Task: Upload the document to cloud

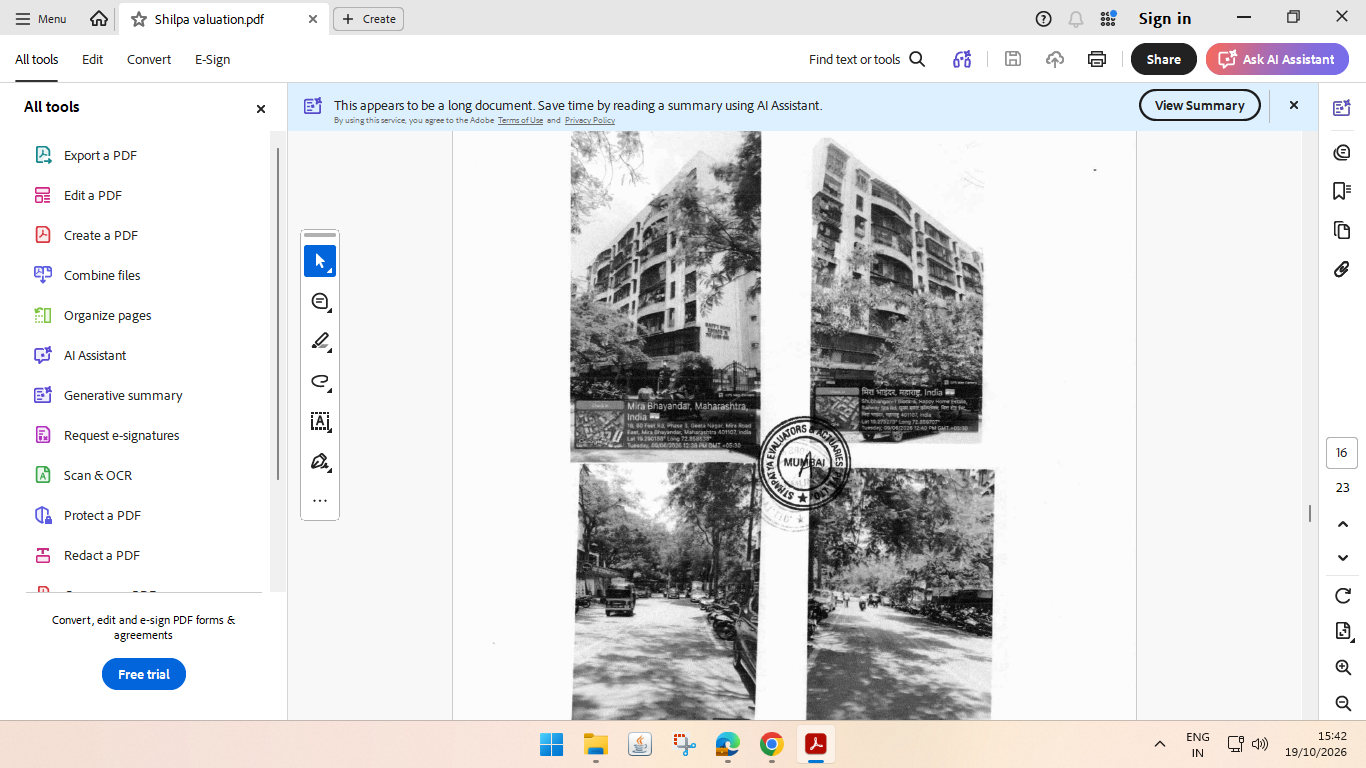Action: [1055, 59]
